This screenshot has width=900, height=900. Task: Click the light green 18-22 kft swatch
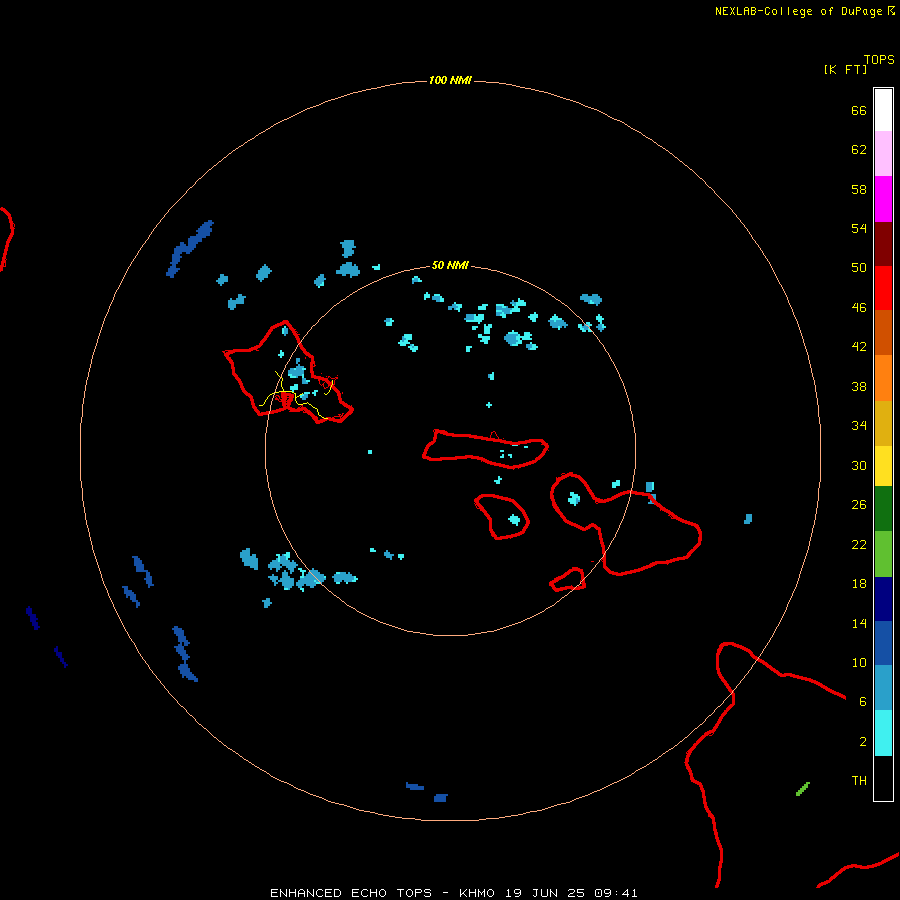pos(883,554)
